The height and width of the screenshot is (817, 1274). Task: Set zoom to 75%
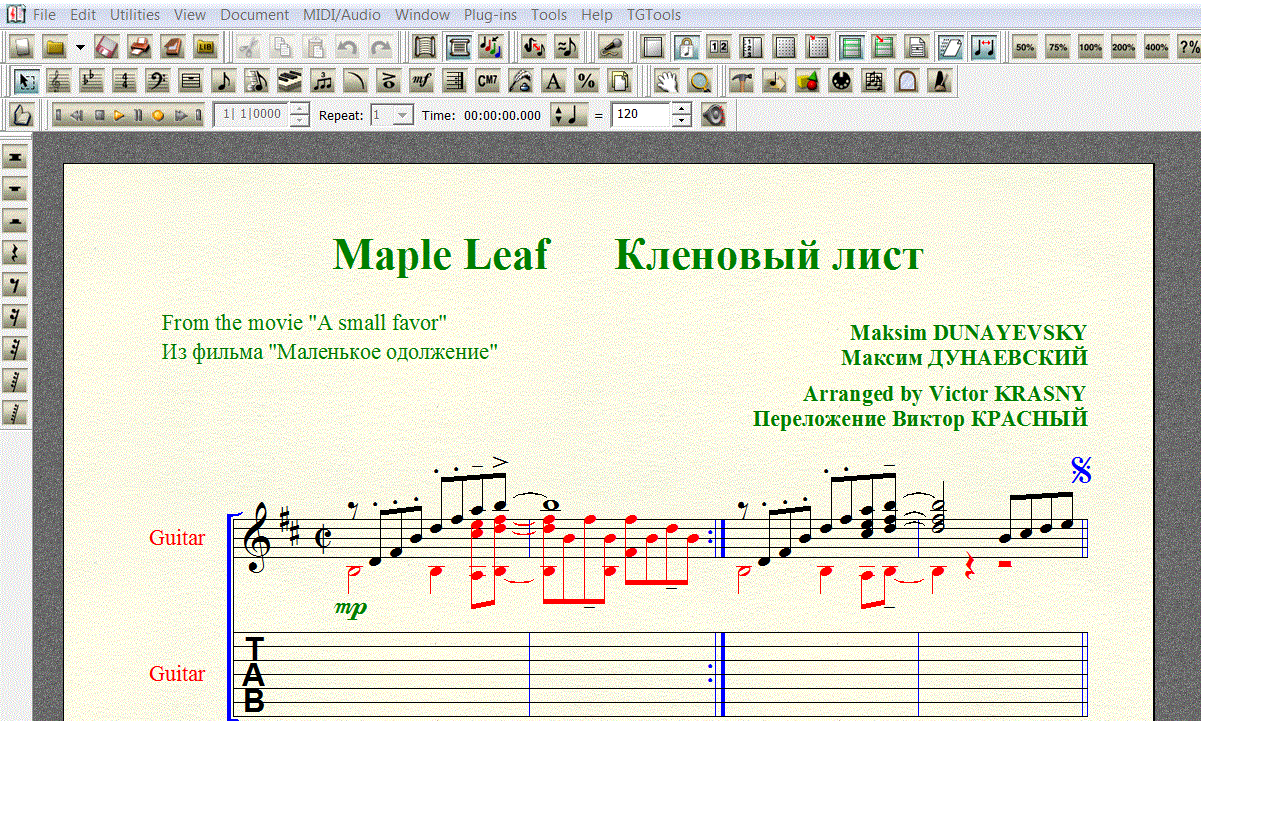tap(1057, 47)
